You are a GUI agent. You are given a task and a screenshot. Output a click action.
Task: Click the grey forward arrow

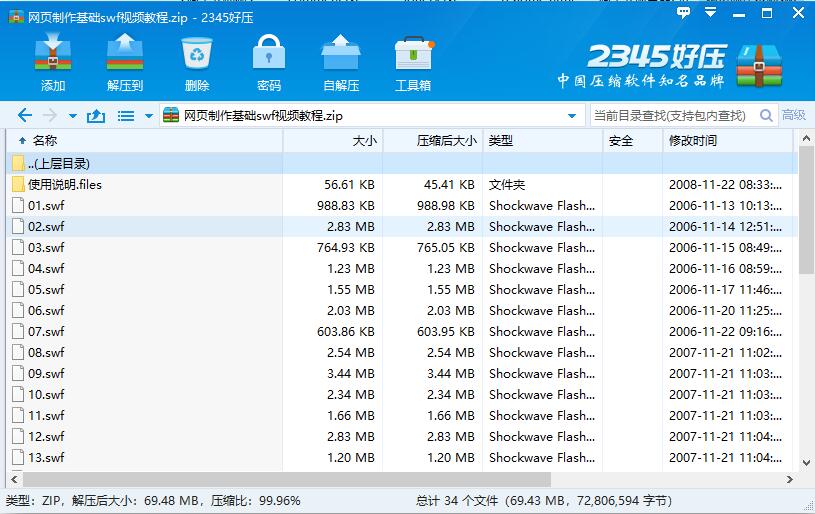(x=50, y=115)
